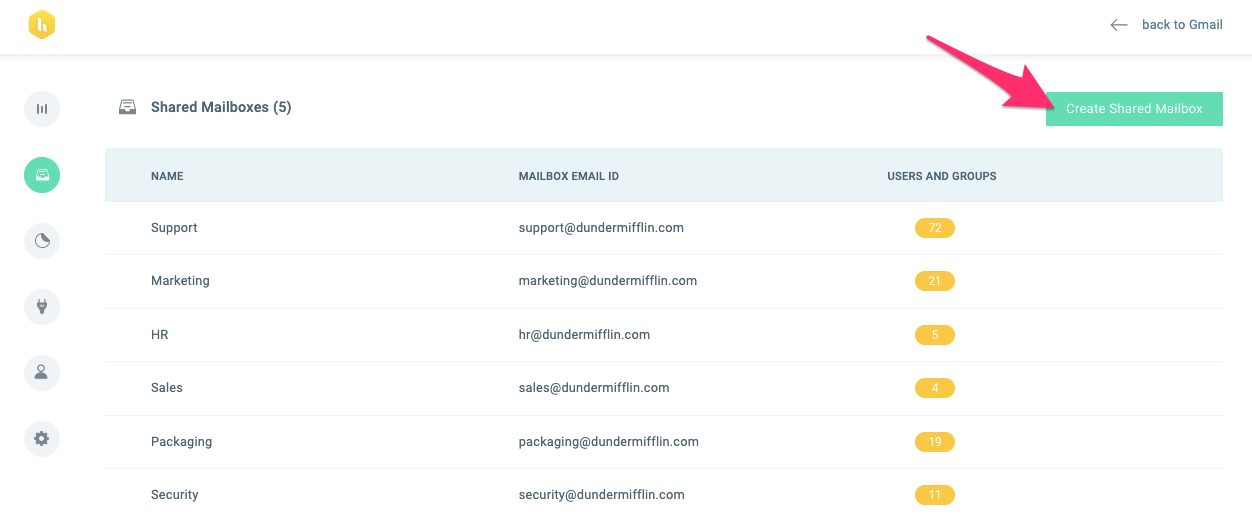1252x521 pixels.
Task: Click the inbox tray icon beside Shared Mailboxes
Action: [x=127, y=107]
